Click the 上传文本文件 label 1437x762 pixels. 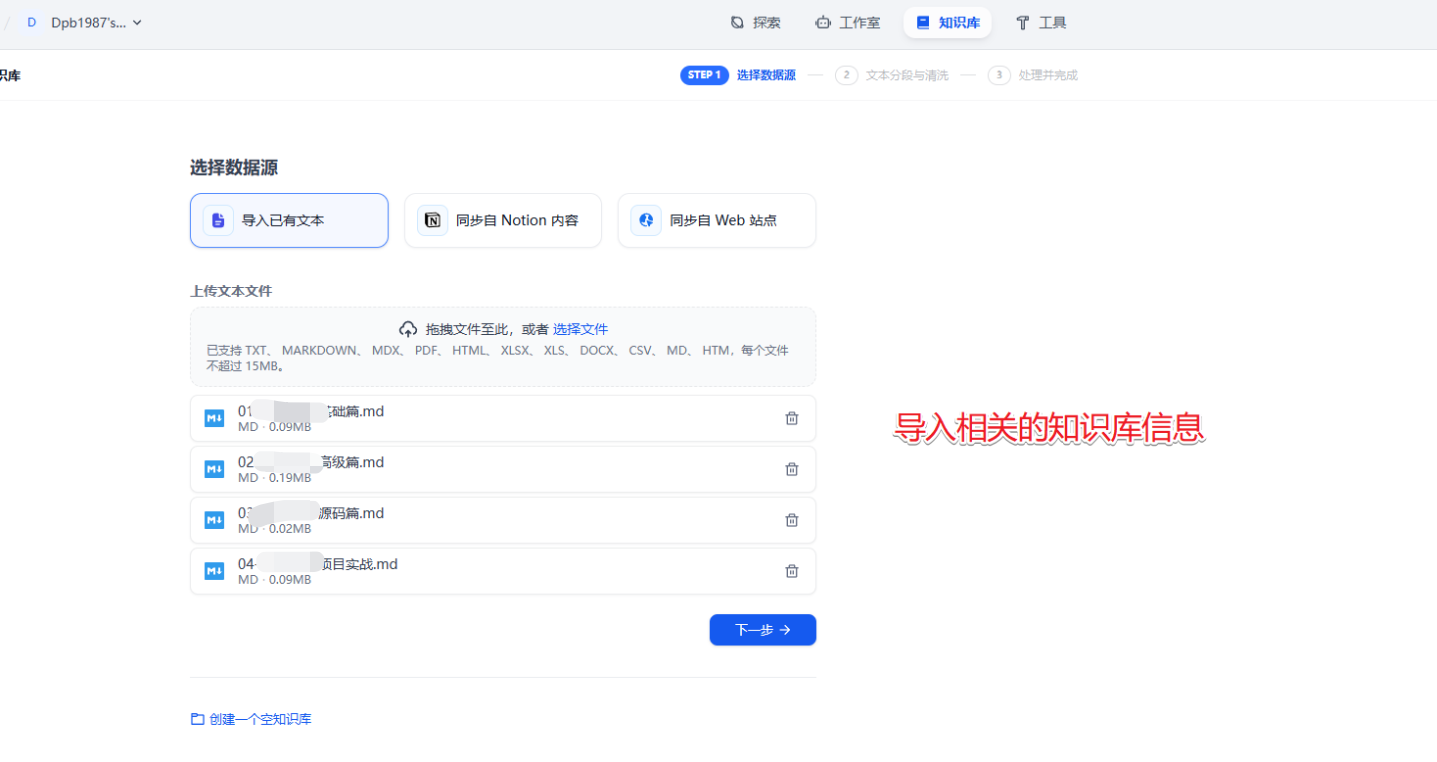(231, 291)
